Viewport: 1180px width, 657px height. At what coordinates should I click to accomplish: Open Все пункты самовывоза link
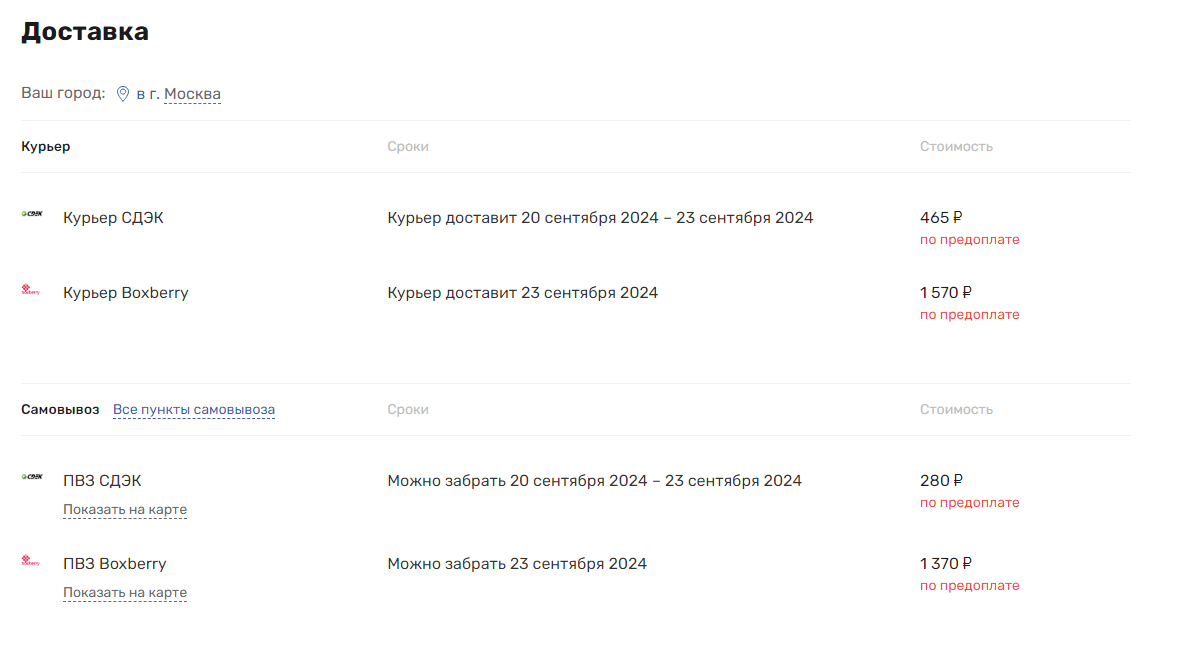click(x=193, y=409)
